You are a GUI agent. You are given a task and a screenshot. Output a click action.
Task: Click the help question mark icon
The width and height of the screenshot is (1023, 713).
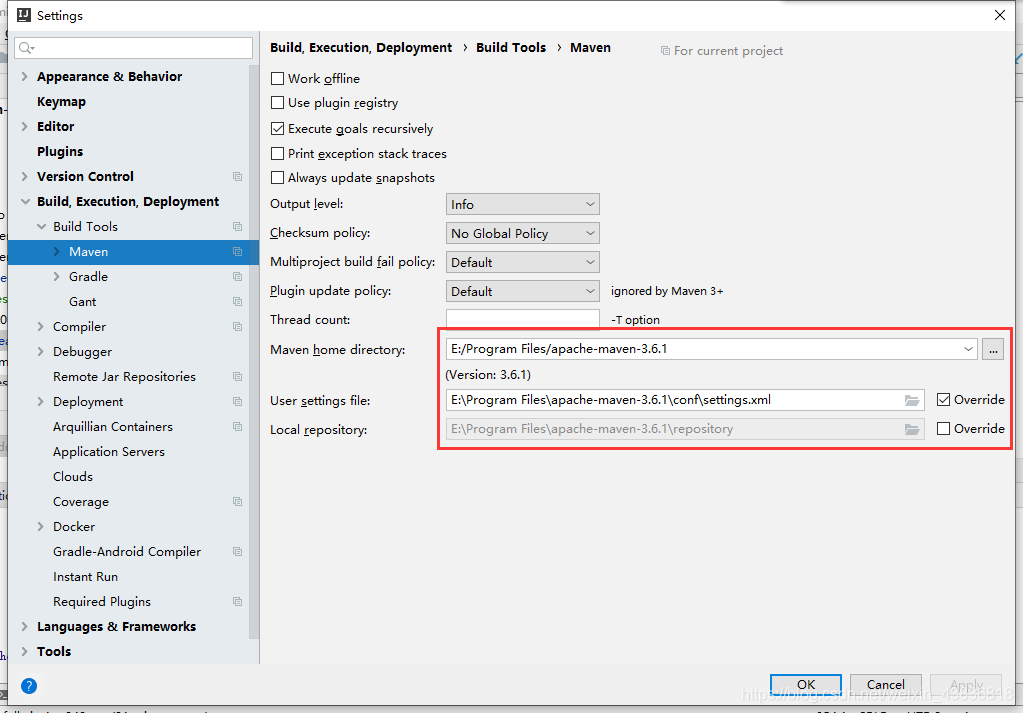[29, 686]
